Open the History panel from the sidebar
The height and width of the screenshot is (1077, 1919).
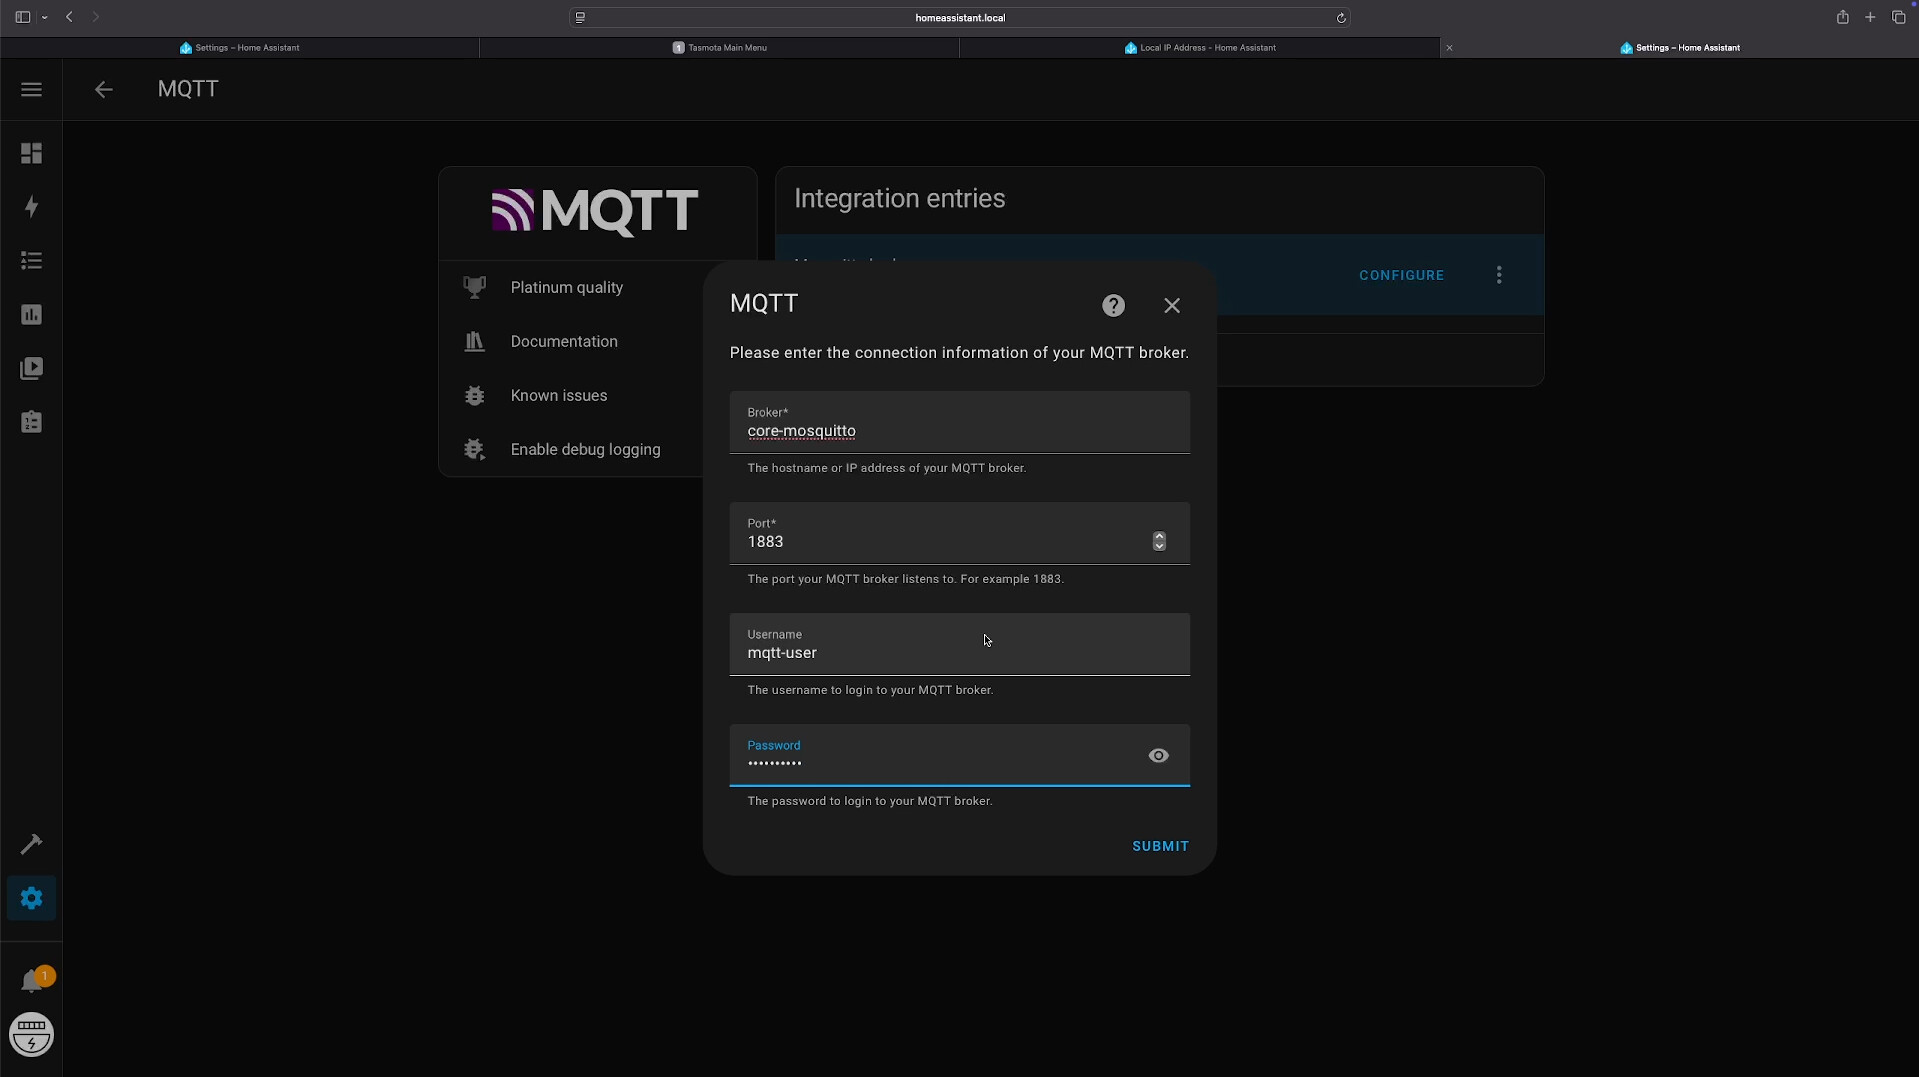(31, 315)
